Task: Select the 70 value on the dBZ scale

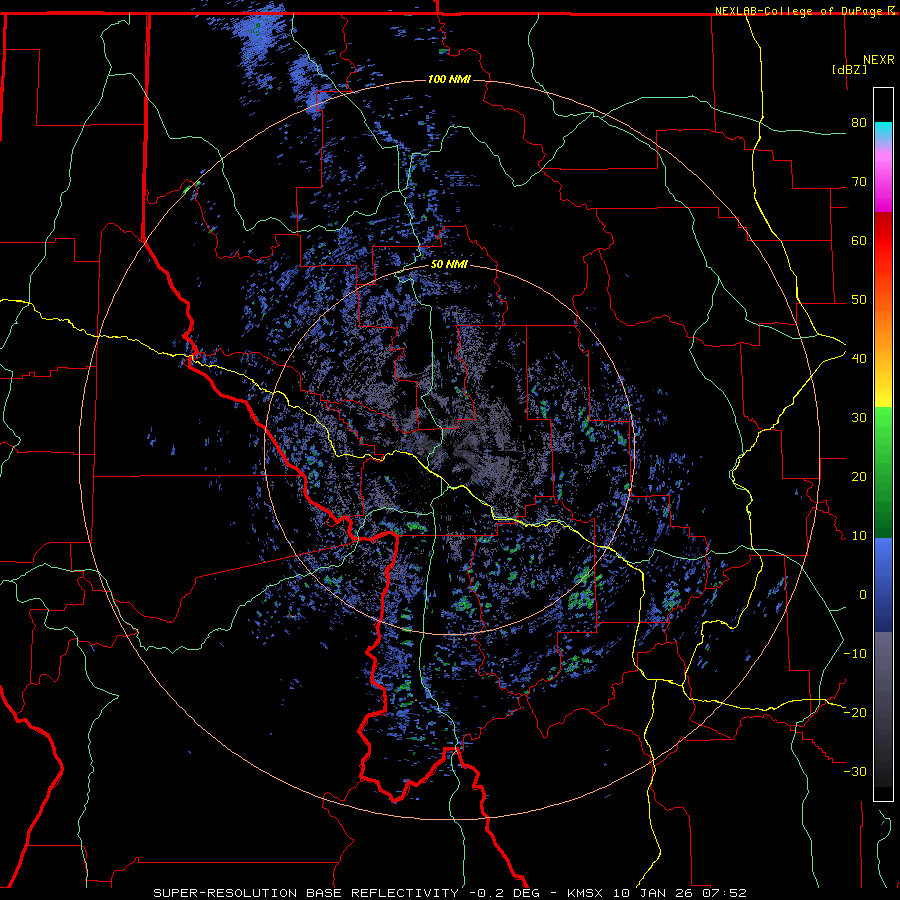Action: click(x=859, y=182)
